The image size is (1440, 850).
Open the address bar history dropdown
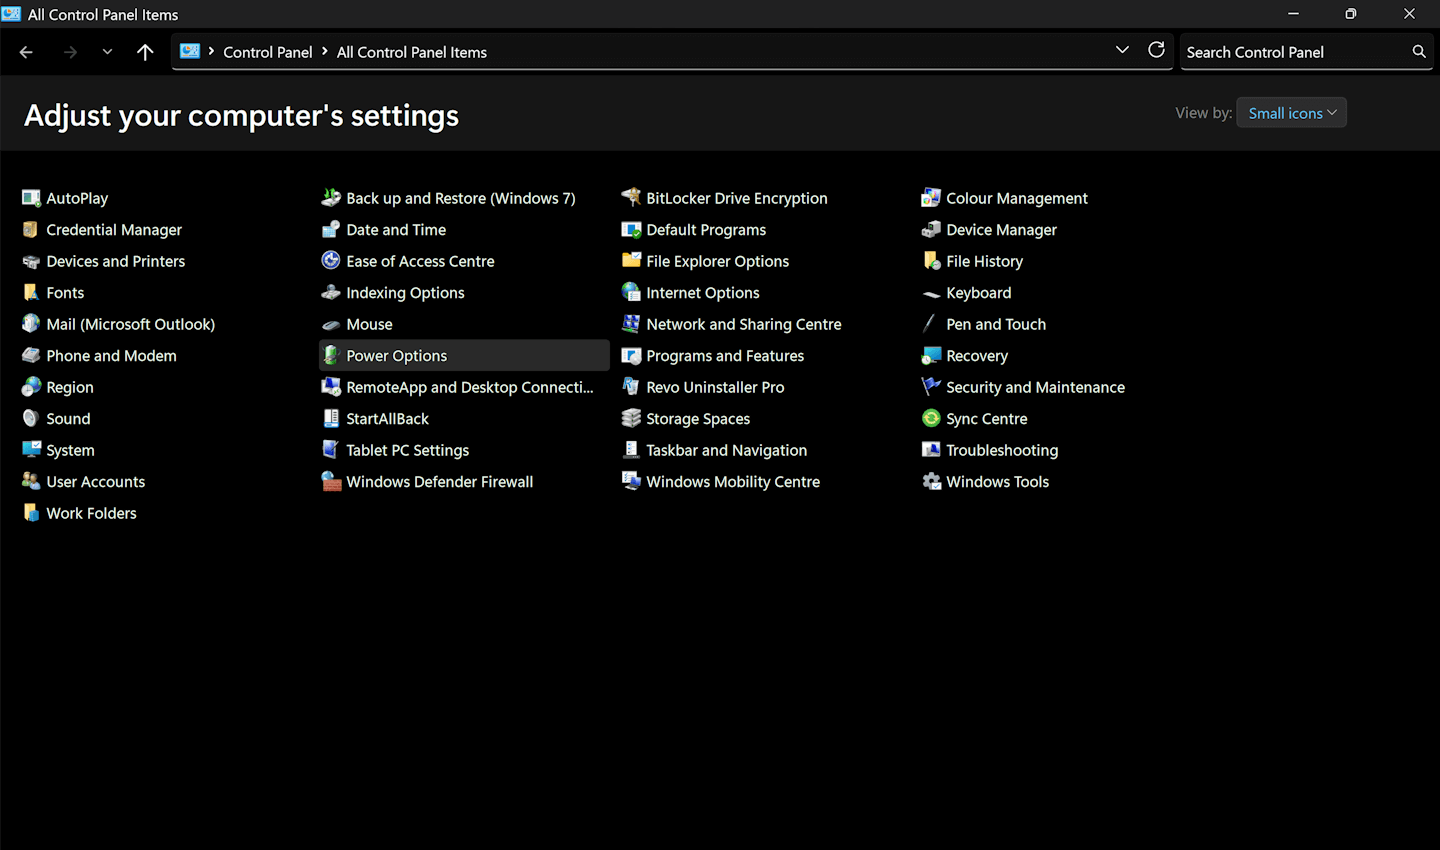[1122, 51]
